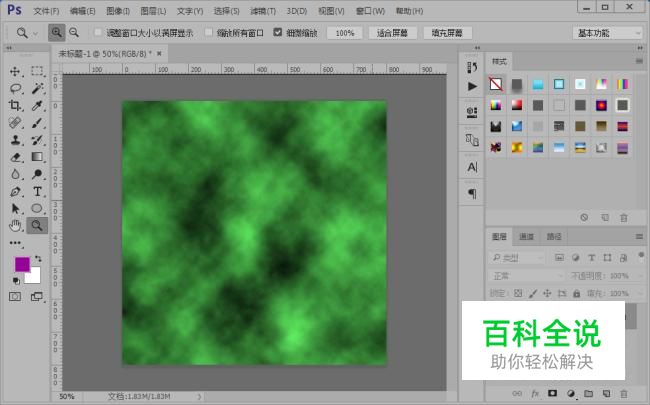The image size is (650, 405).
Task: Toggle lock image pixels brush icon
Action: tap(533, 293)
